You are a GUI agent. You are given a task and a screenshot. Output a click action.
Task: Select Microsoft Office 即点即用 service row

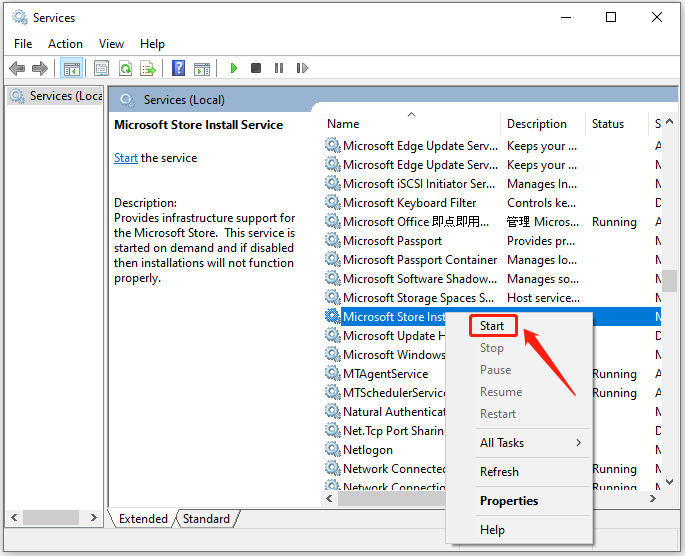click(x=492, y=221)
